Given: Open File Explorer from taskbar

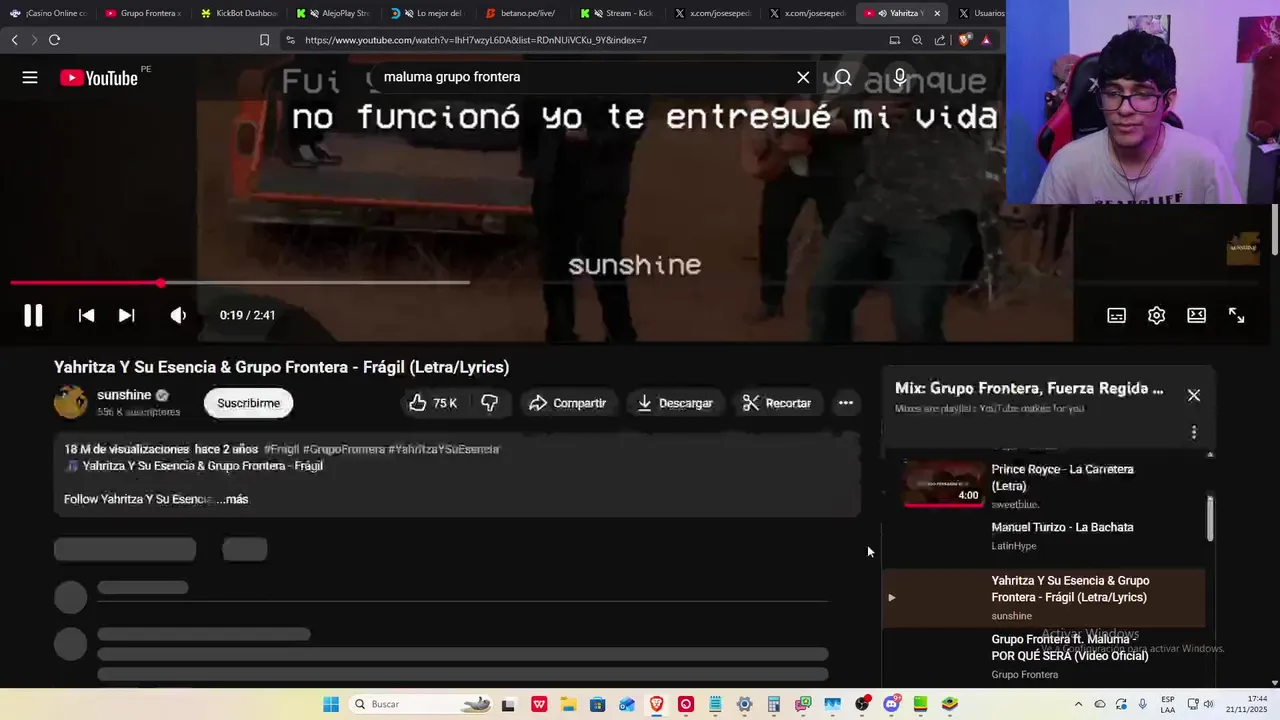Looking at the screenshot, I should [x=568, y=704].
